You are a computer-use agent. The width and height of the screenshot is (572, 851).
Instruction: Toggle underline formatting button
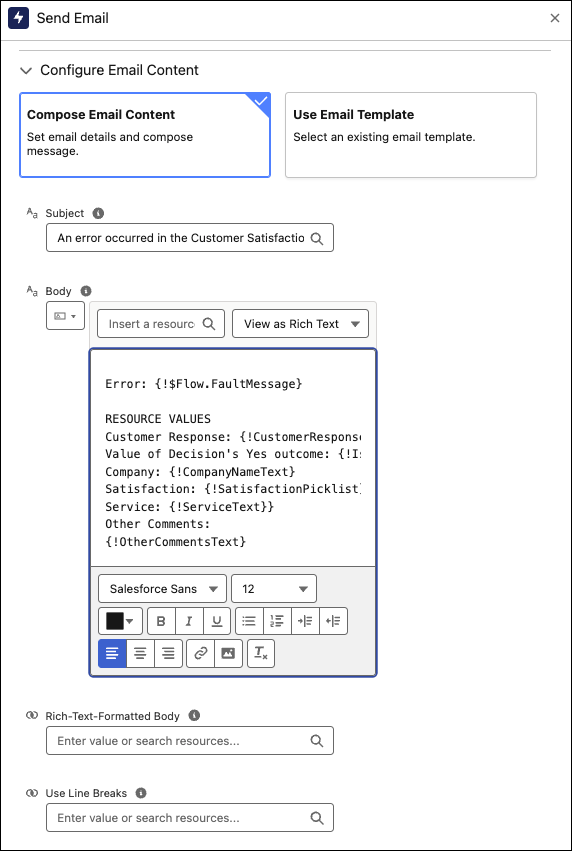point(217,621)
